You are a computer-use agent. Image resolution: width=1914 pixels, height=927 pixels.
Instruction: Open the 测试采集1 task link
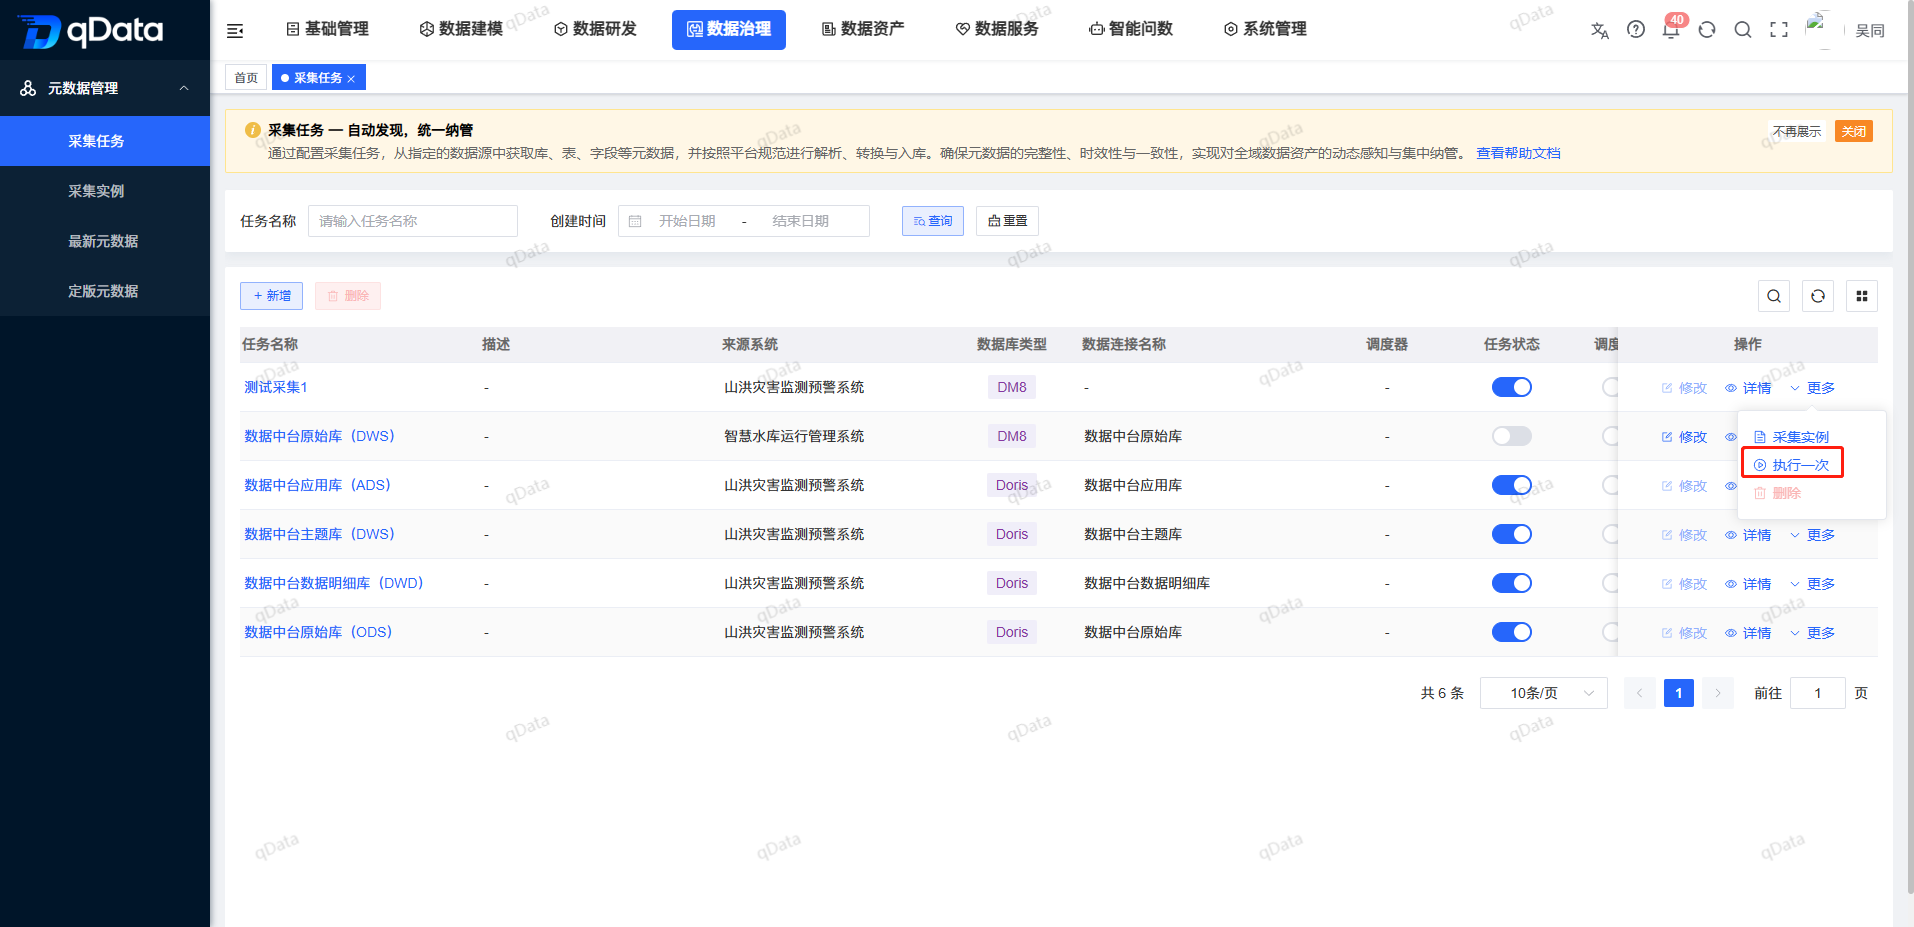(x=276, y=387)
